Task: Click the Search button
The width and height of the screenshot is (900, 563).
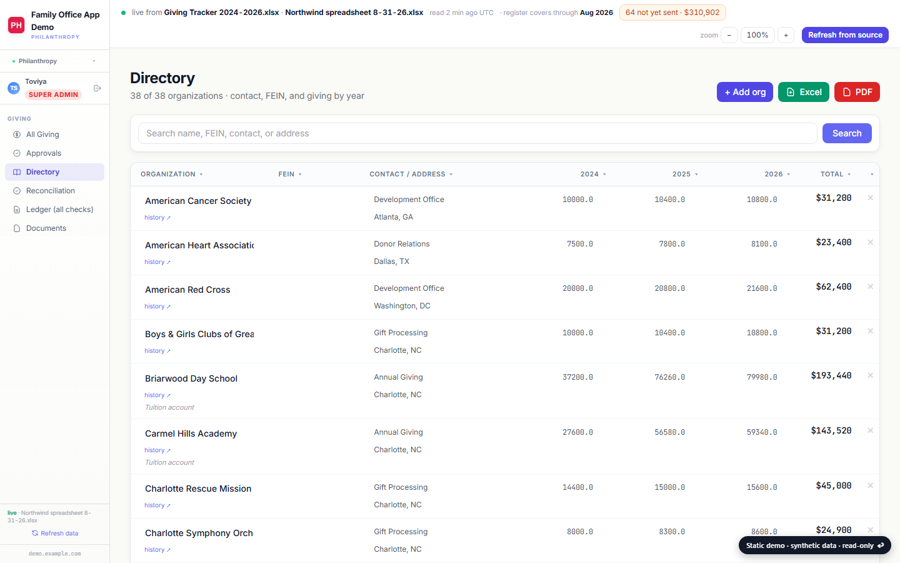Action: (x=847, y=133)
